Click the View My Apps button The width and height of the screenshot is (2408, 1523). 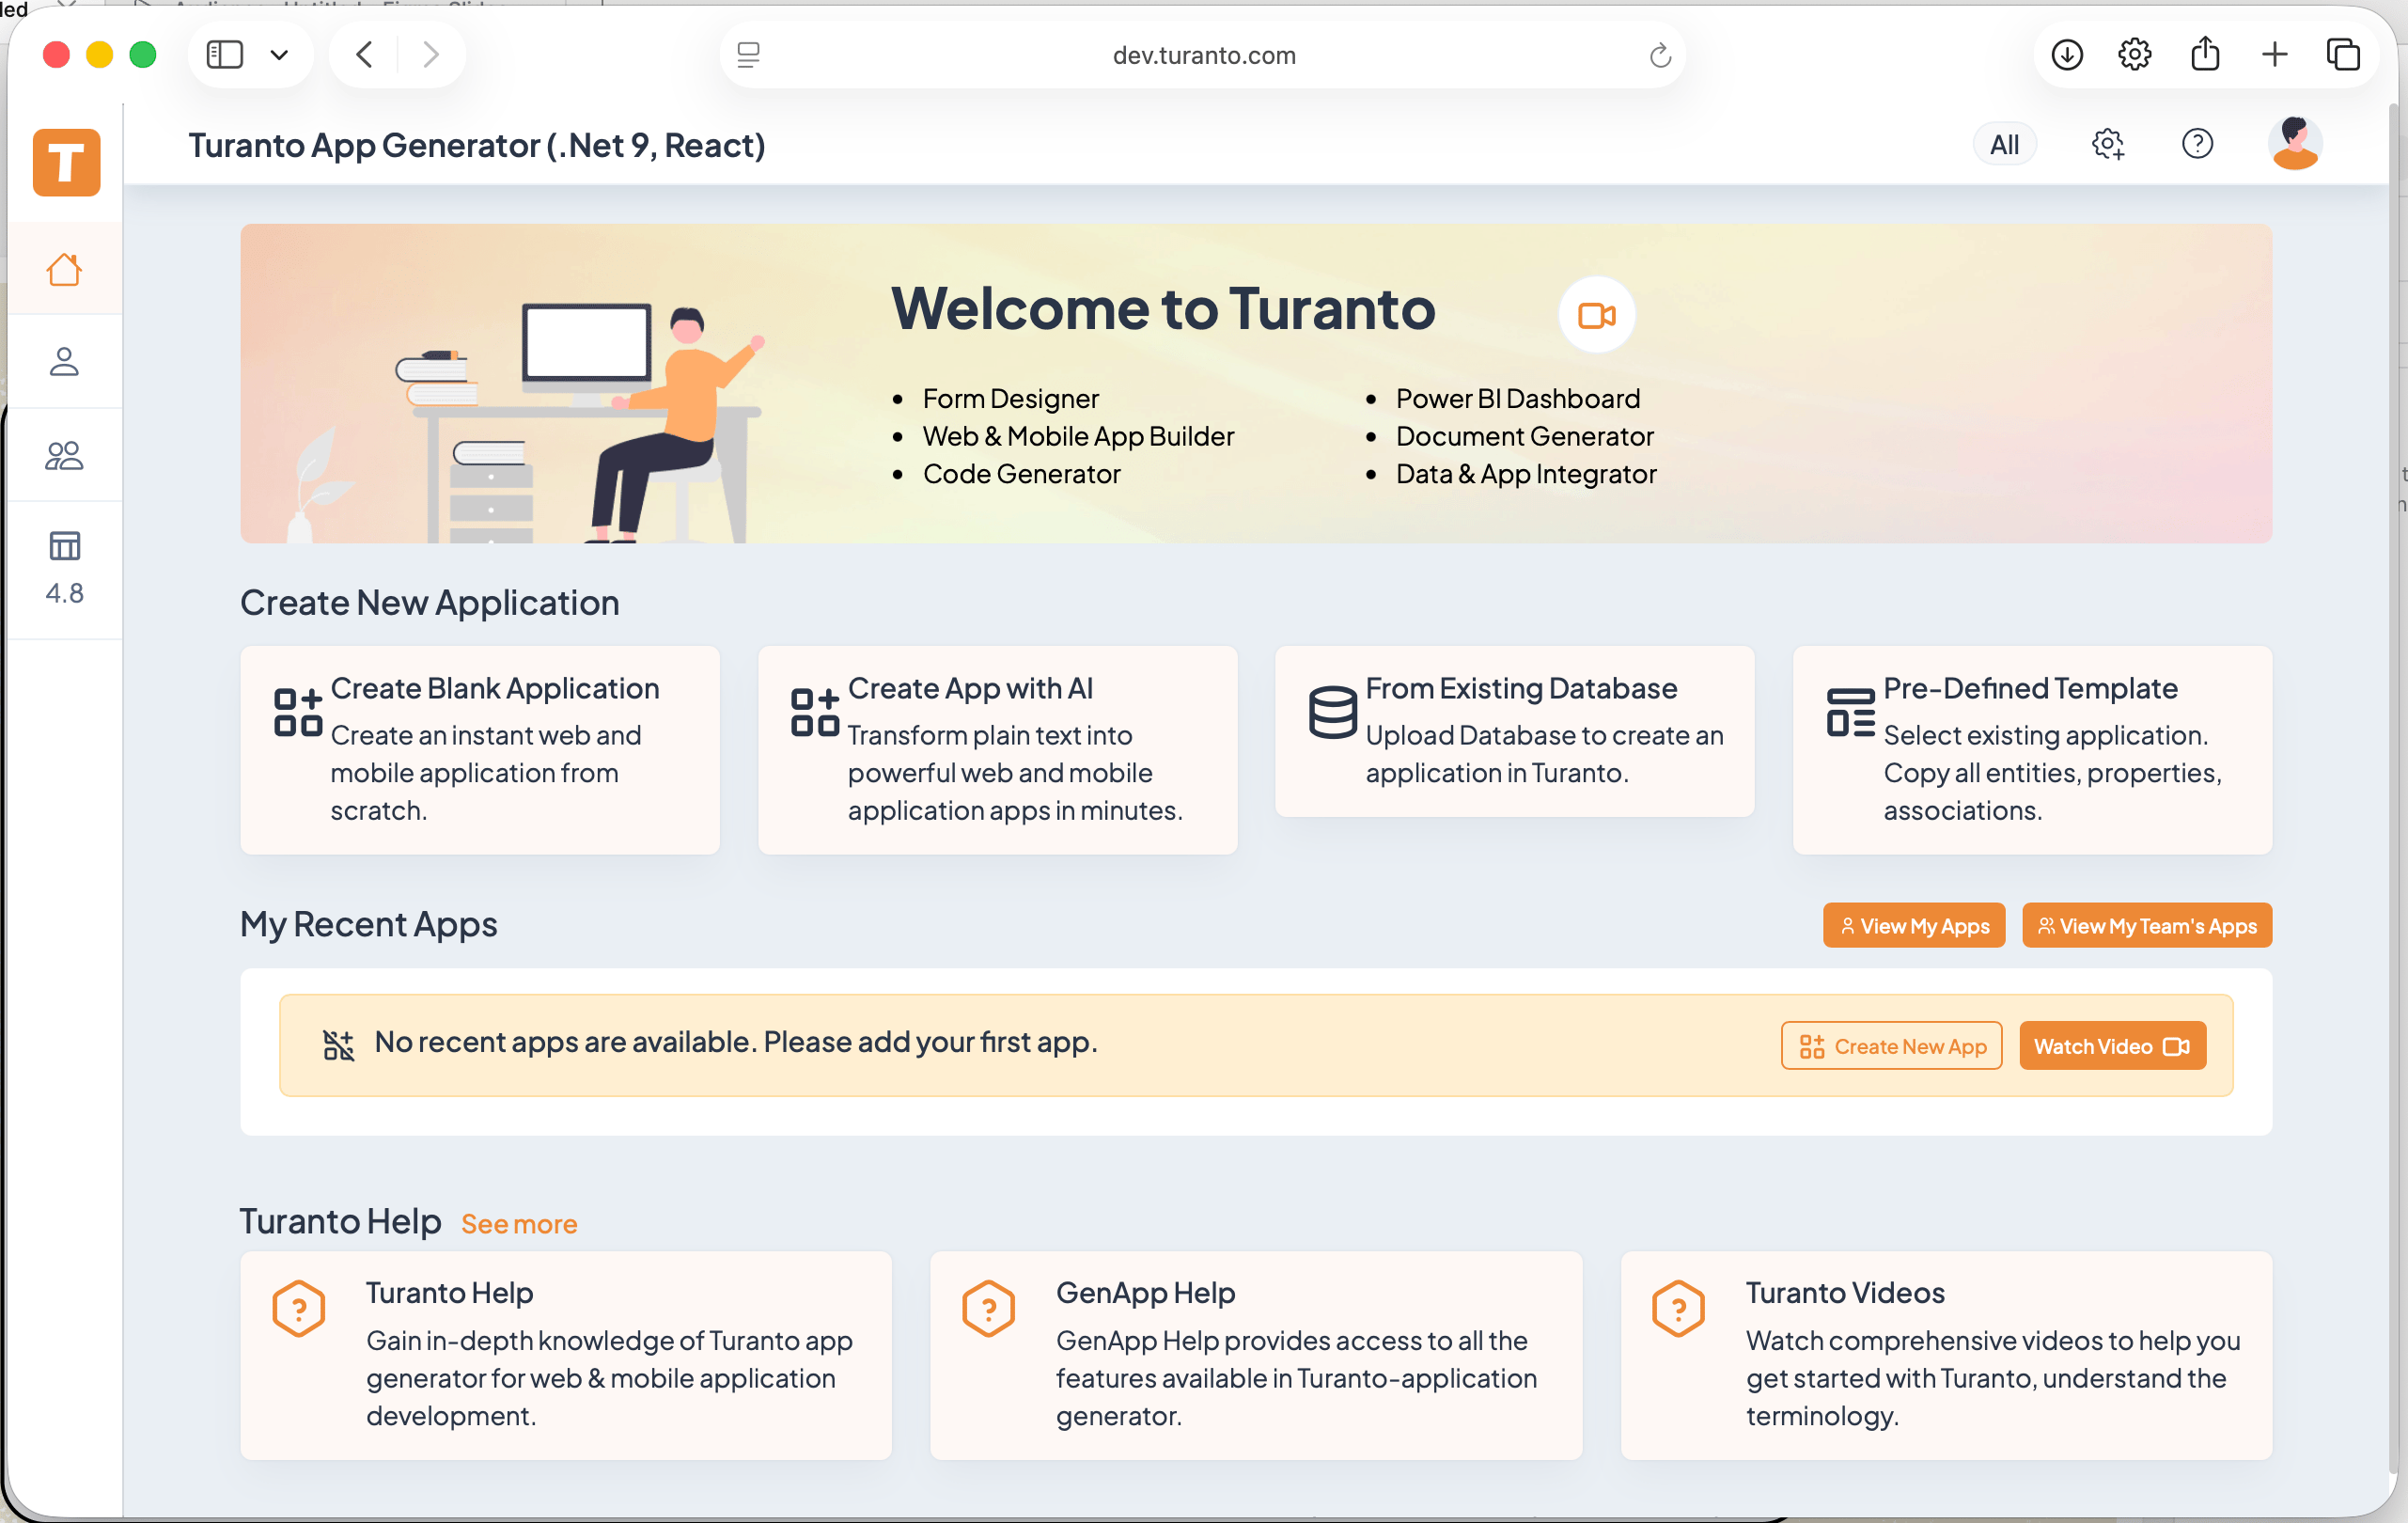(1913, 926)
